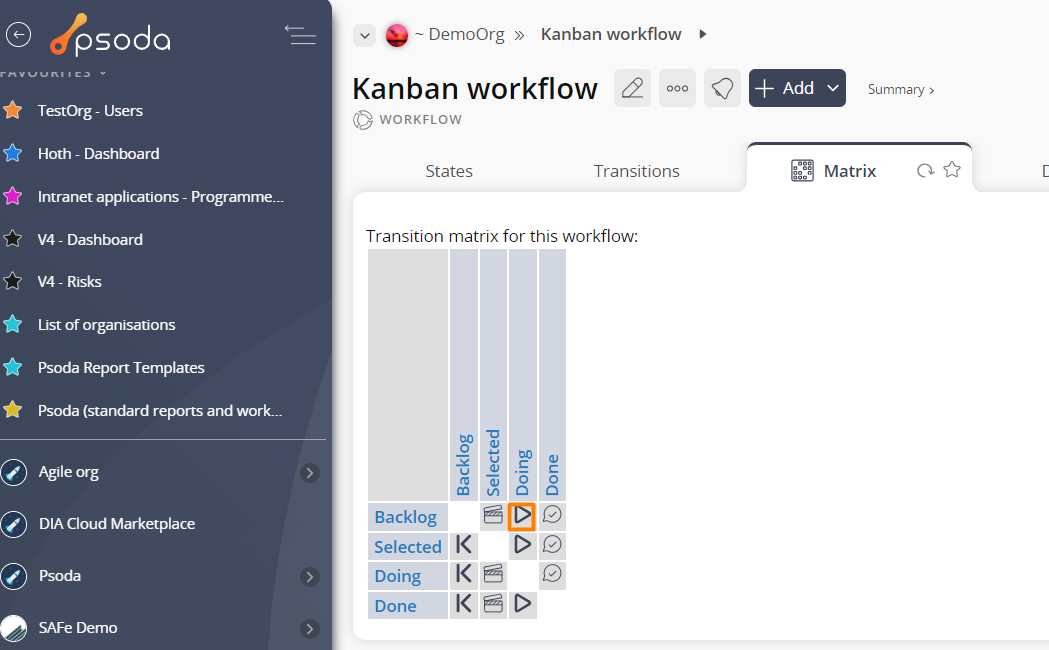Expand the SAFe Demo sidebar item
Screen dimensions: 1049x650
(309, 629)
